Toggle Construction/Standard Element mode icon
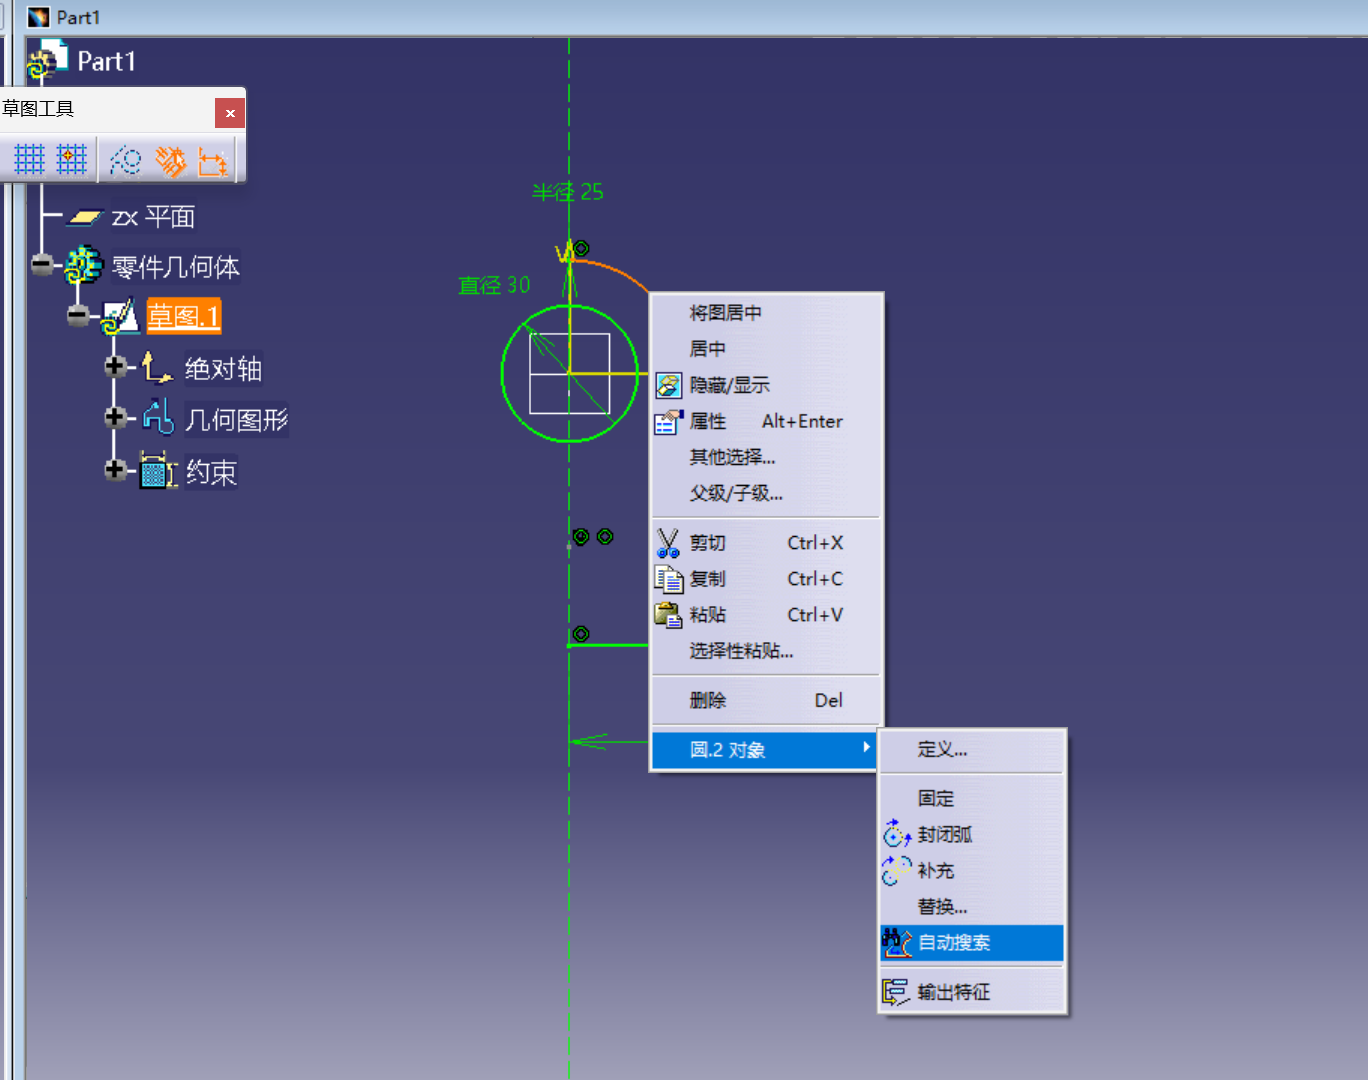Image resolution: width=1368 pixels, height=1080 pixels. 126,161
